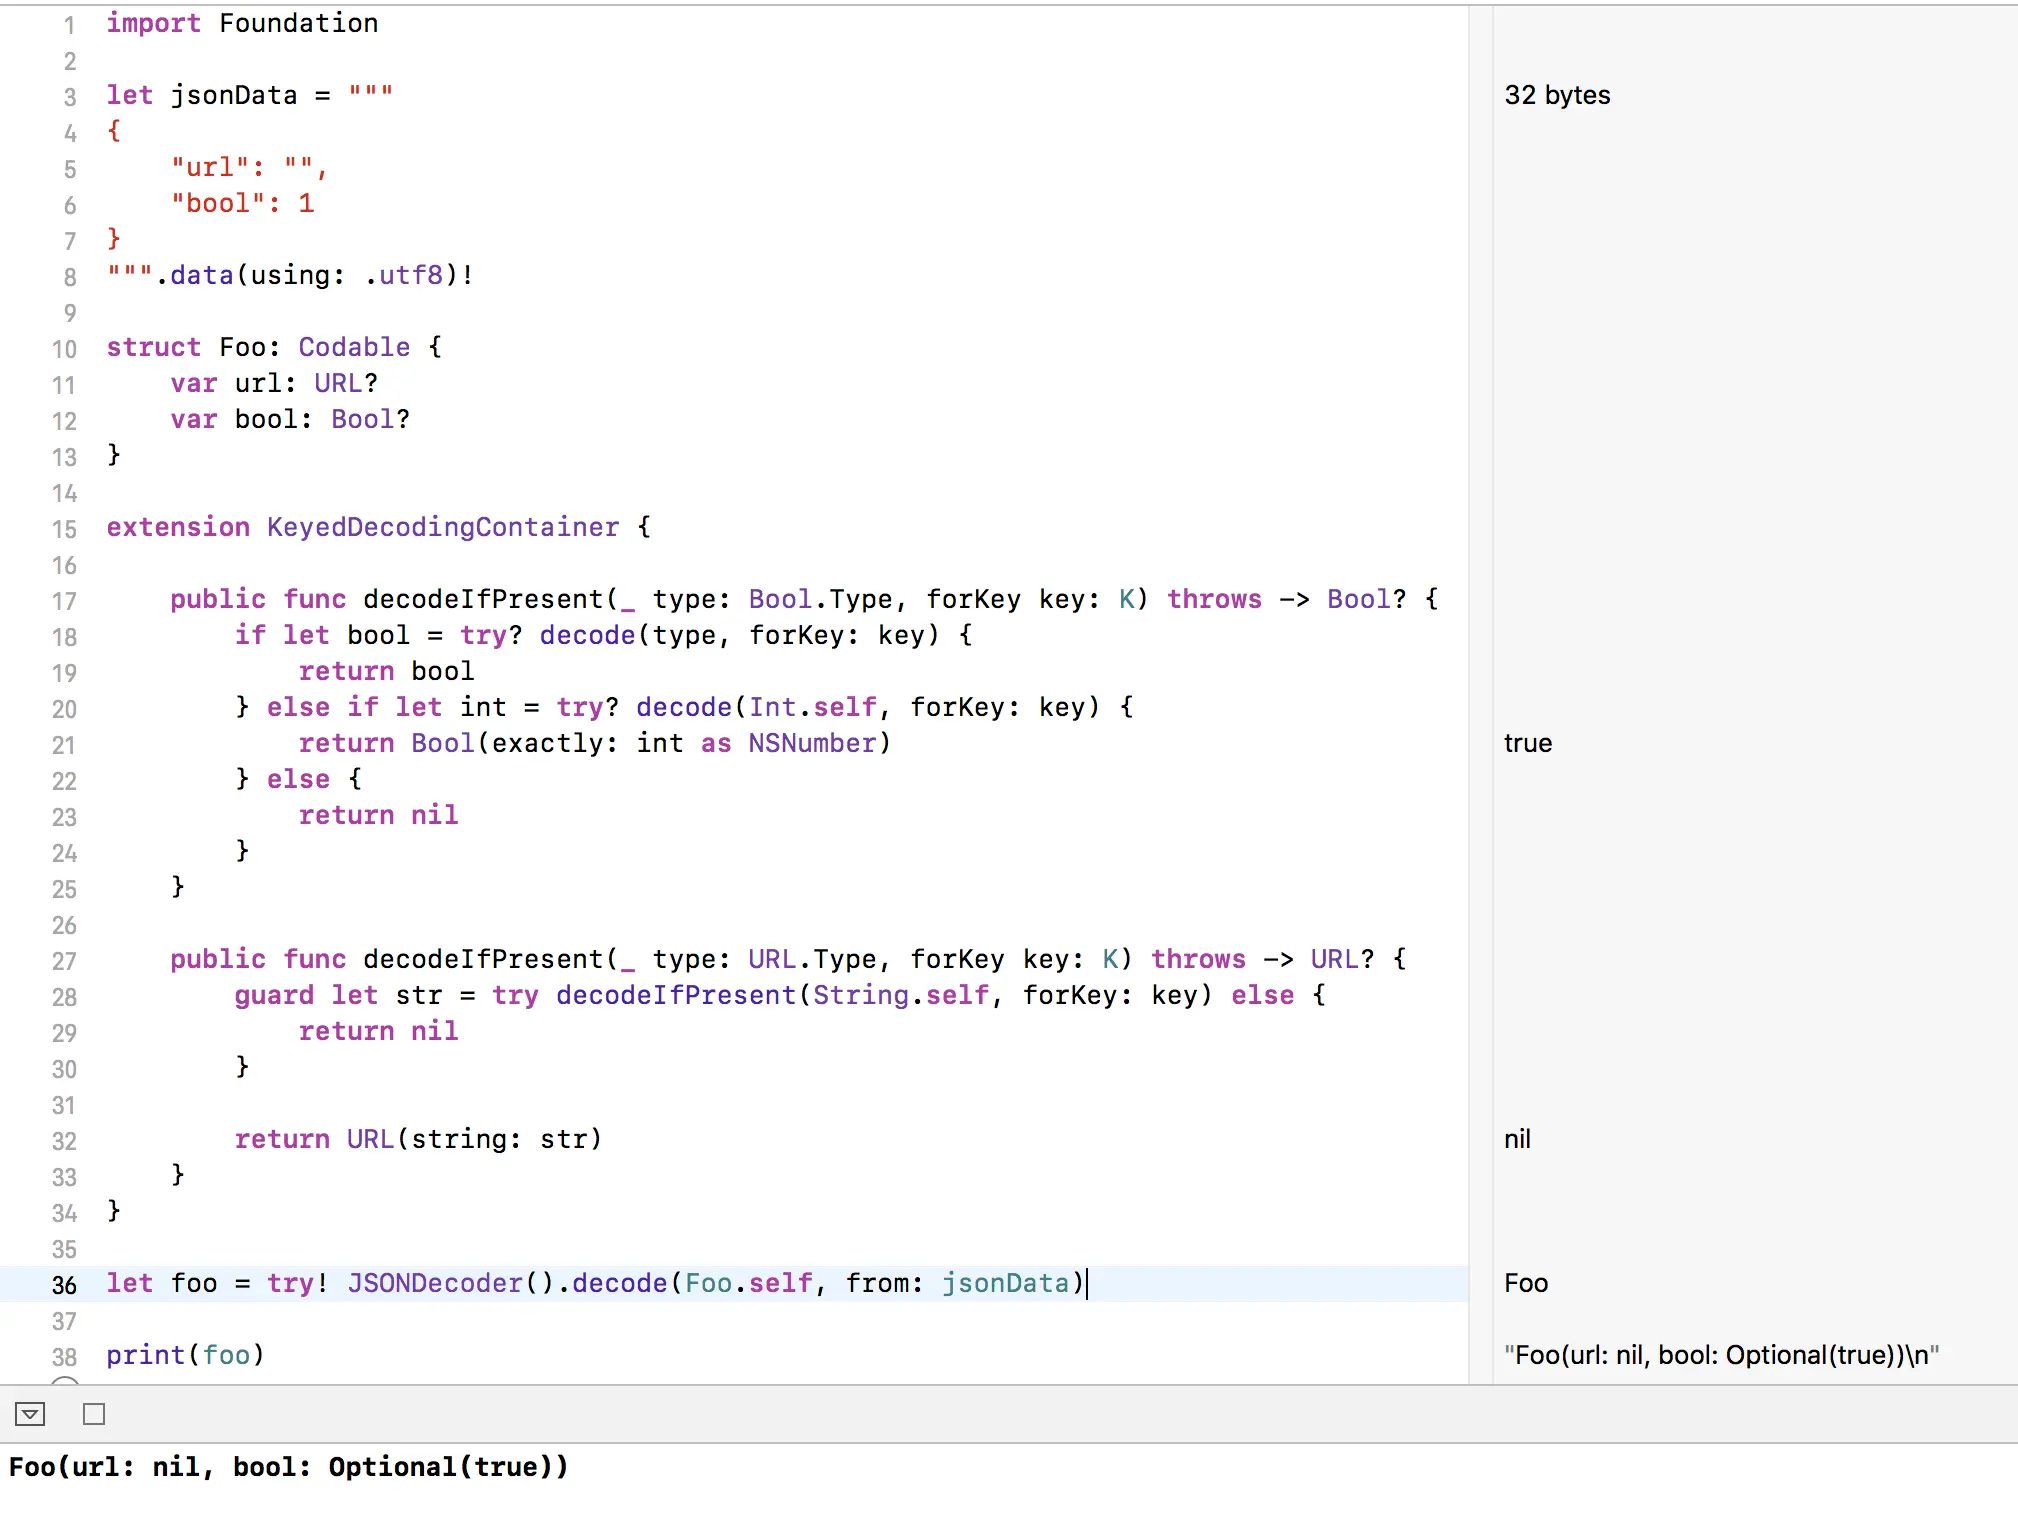Click KeyedDecodingContainer in the extension line
2018x1516 pixels.
coord(442,527)
